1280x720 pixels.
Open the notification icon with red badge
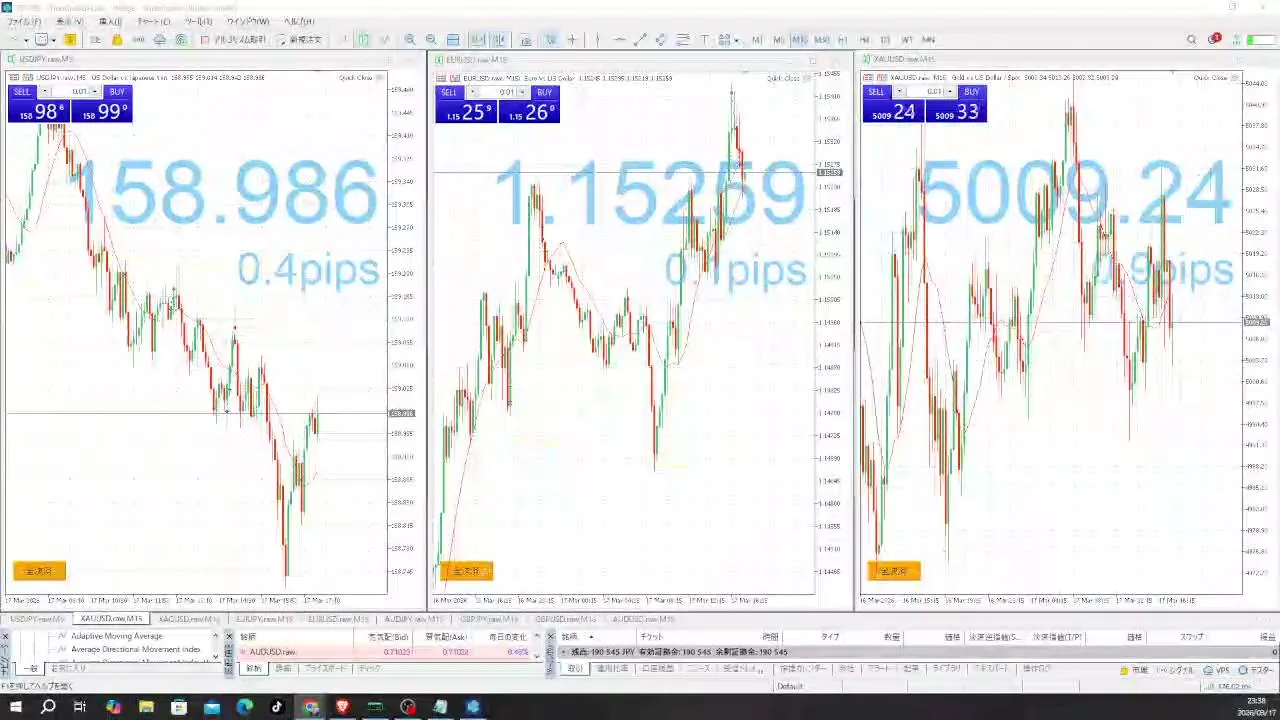click(x=1213, y=40)
